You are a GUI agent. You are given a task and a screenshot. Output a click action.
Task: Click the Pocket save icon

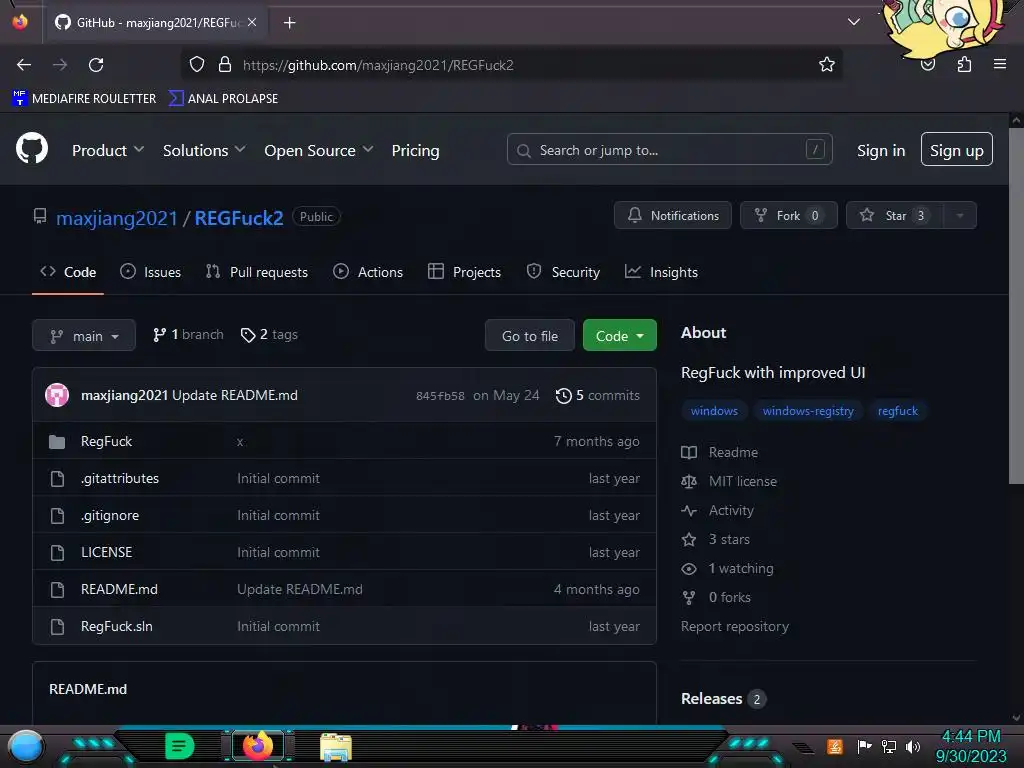click(x=928, y=65)
